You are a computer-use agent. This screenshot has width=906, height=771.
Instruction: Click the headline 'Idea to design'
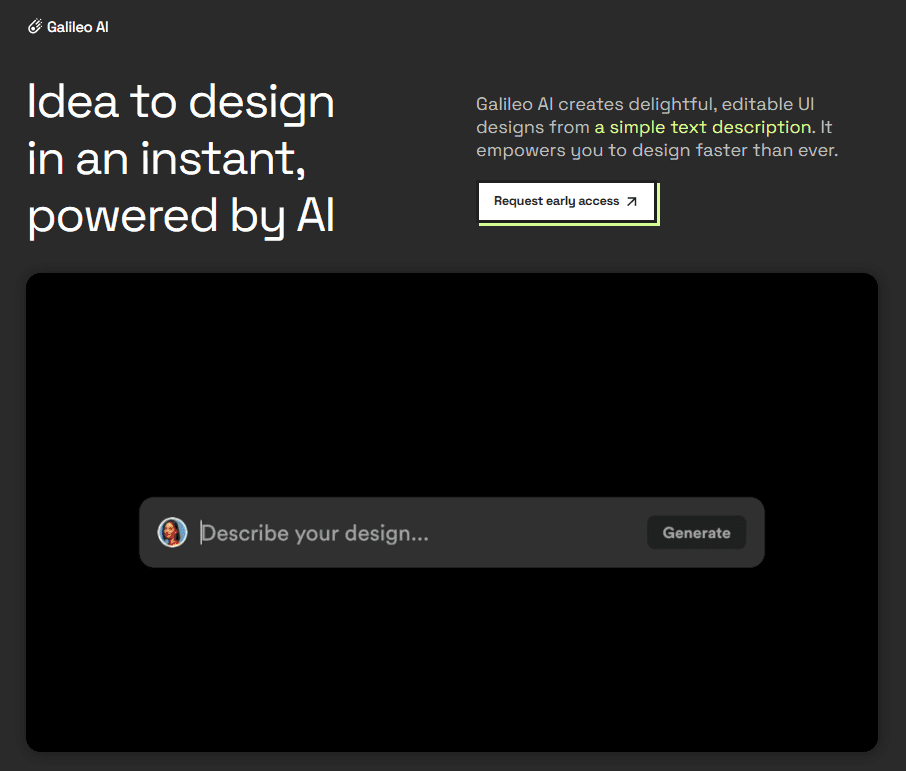coord(181,103)
